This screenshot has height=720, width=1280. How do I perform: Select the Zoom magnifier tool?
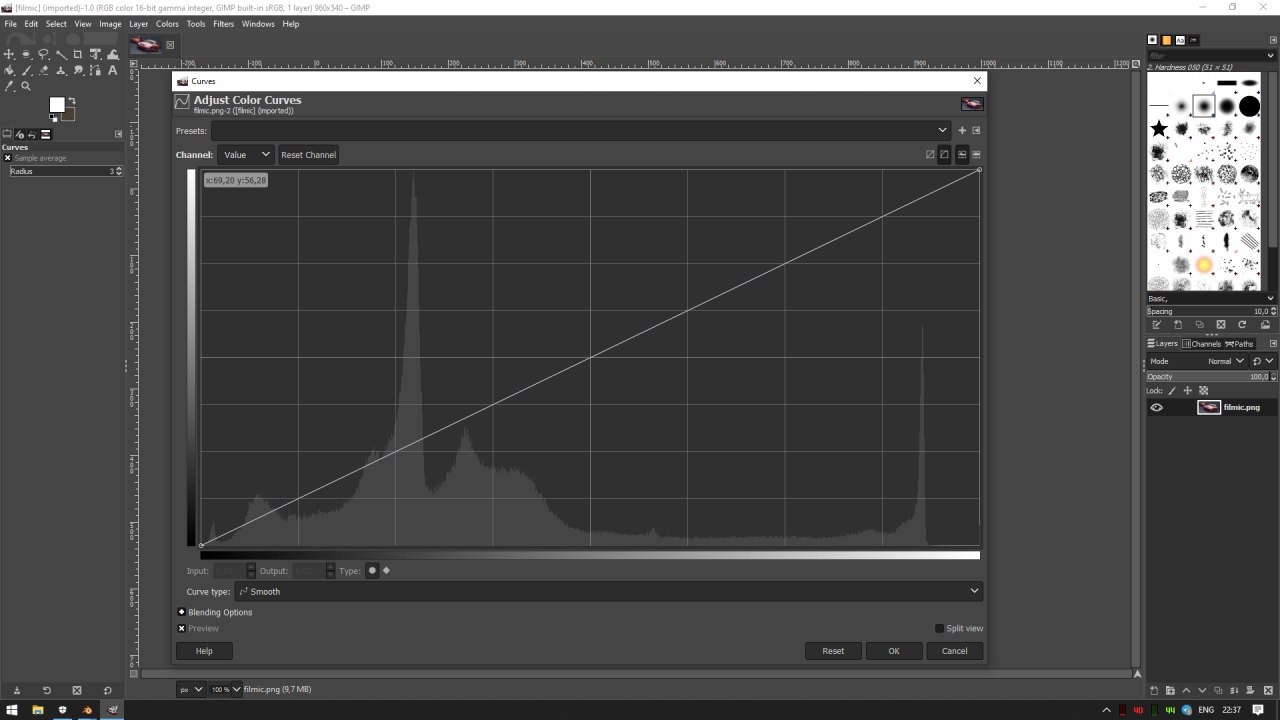[x=26, y=86]
